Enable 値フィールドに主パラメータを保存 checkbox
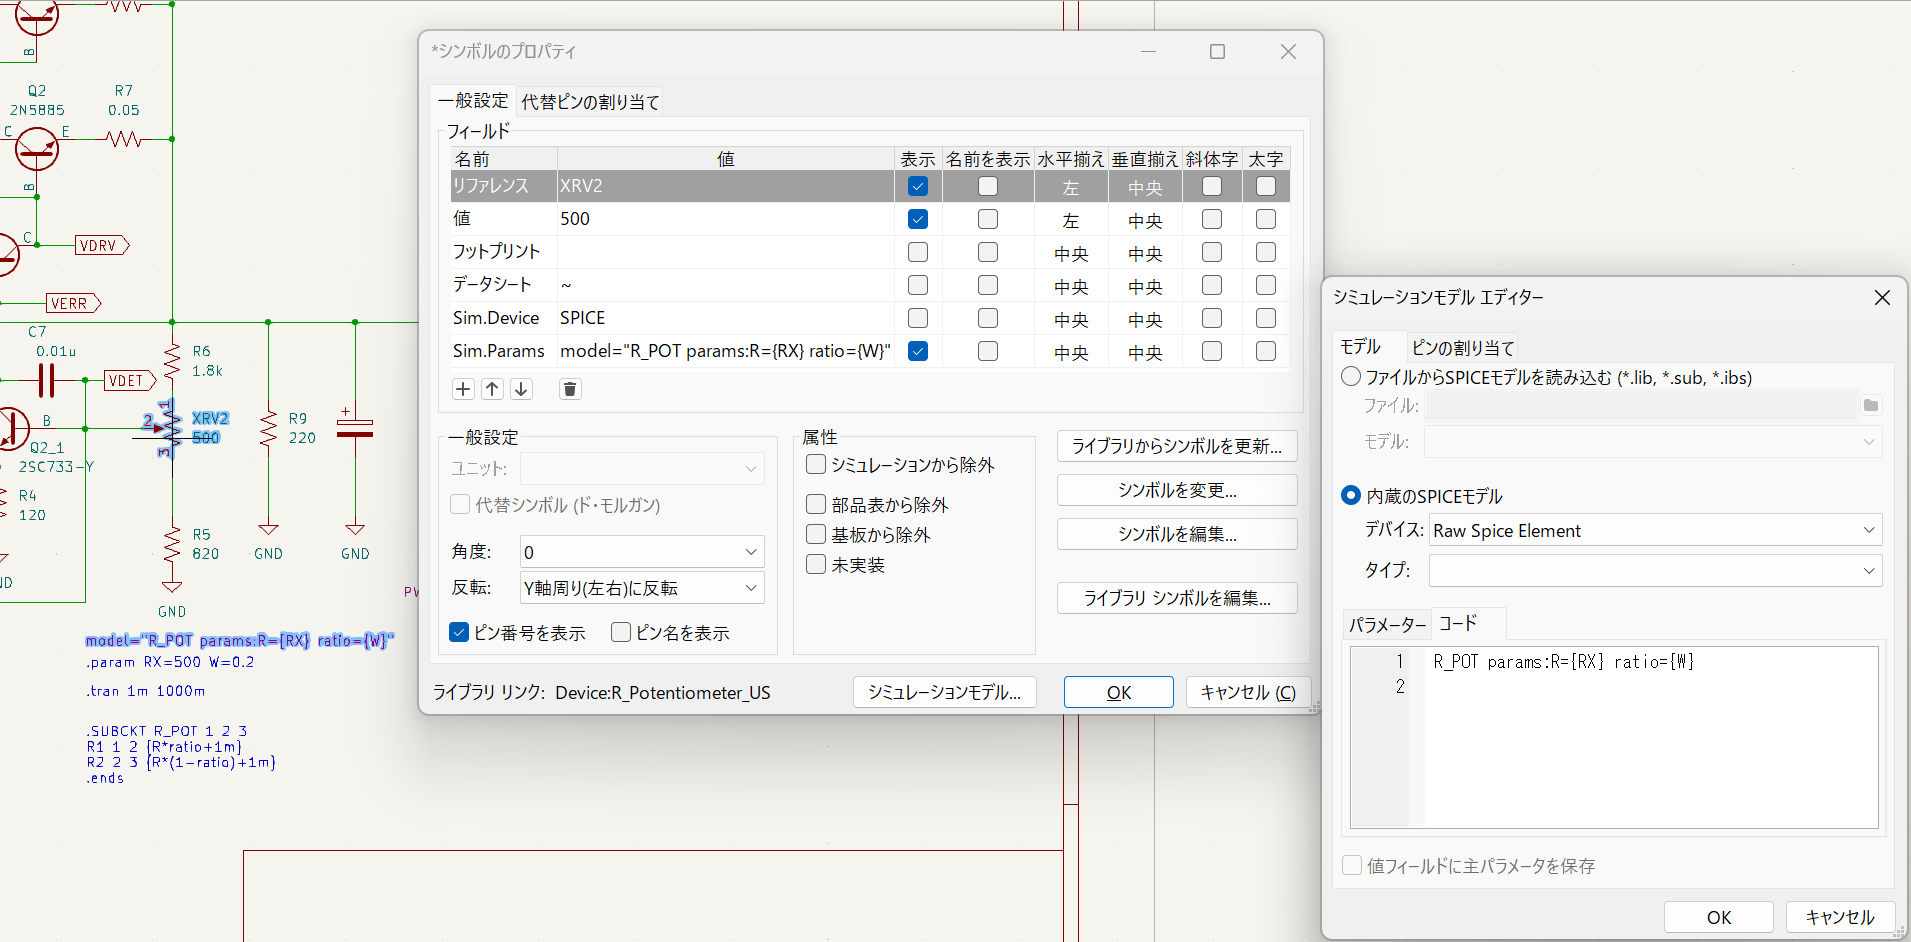Viewport: 1911px width, 942px height. coord(1352,865)
